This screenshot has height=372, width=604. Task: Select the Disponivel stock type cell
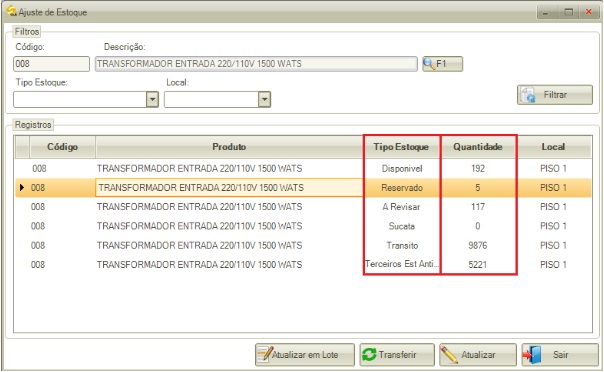(x=402, y=169)
